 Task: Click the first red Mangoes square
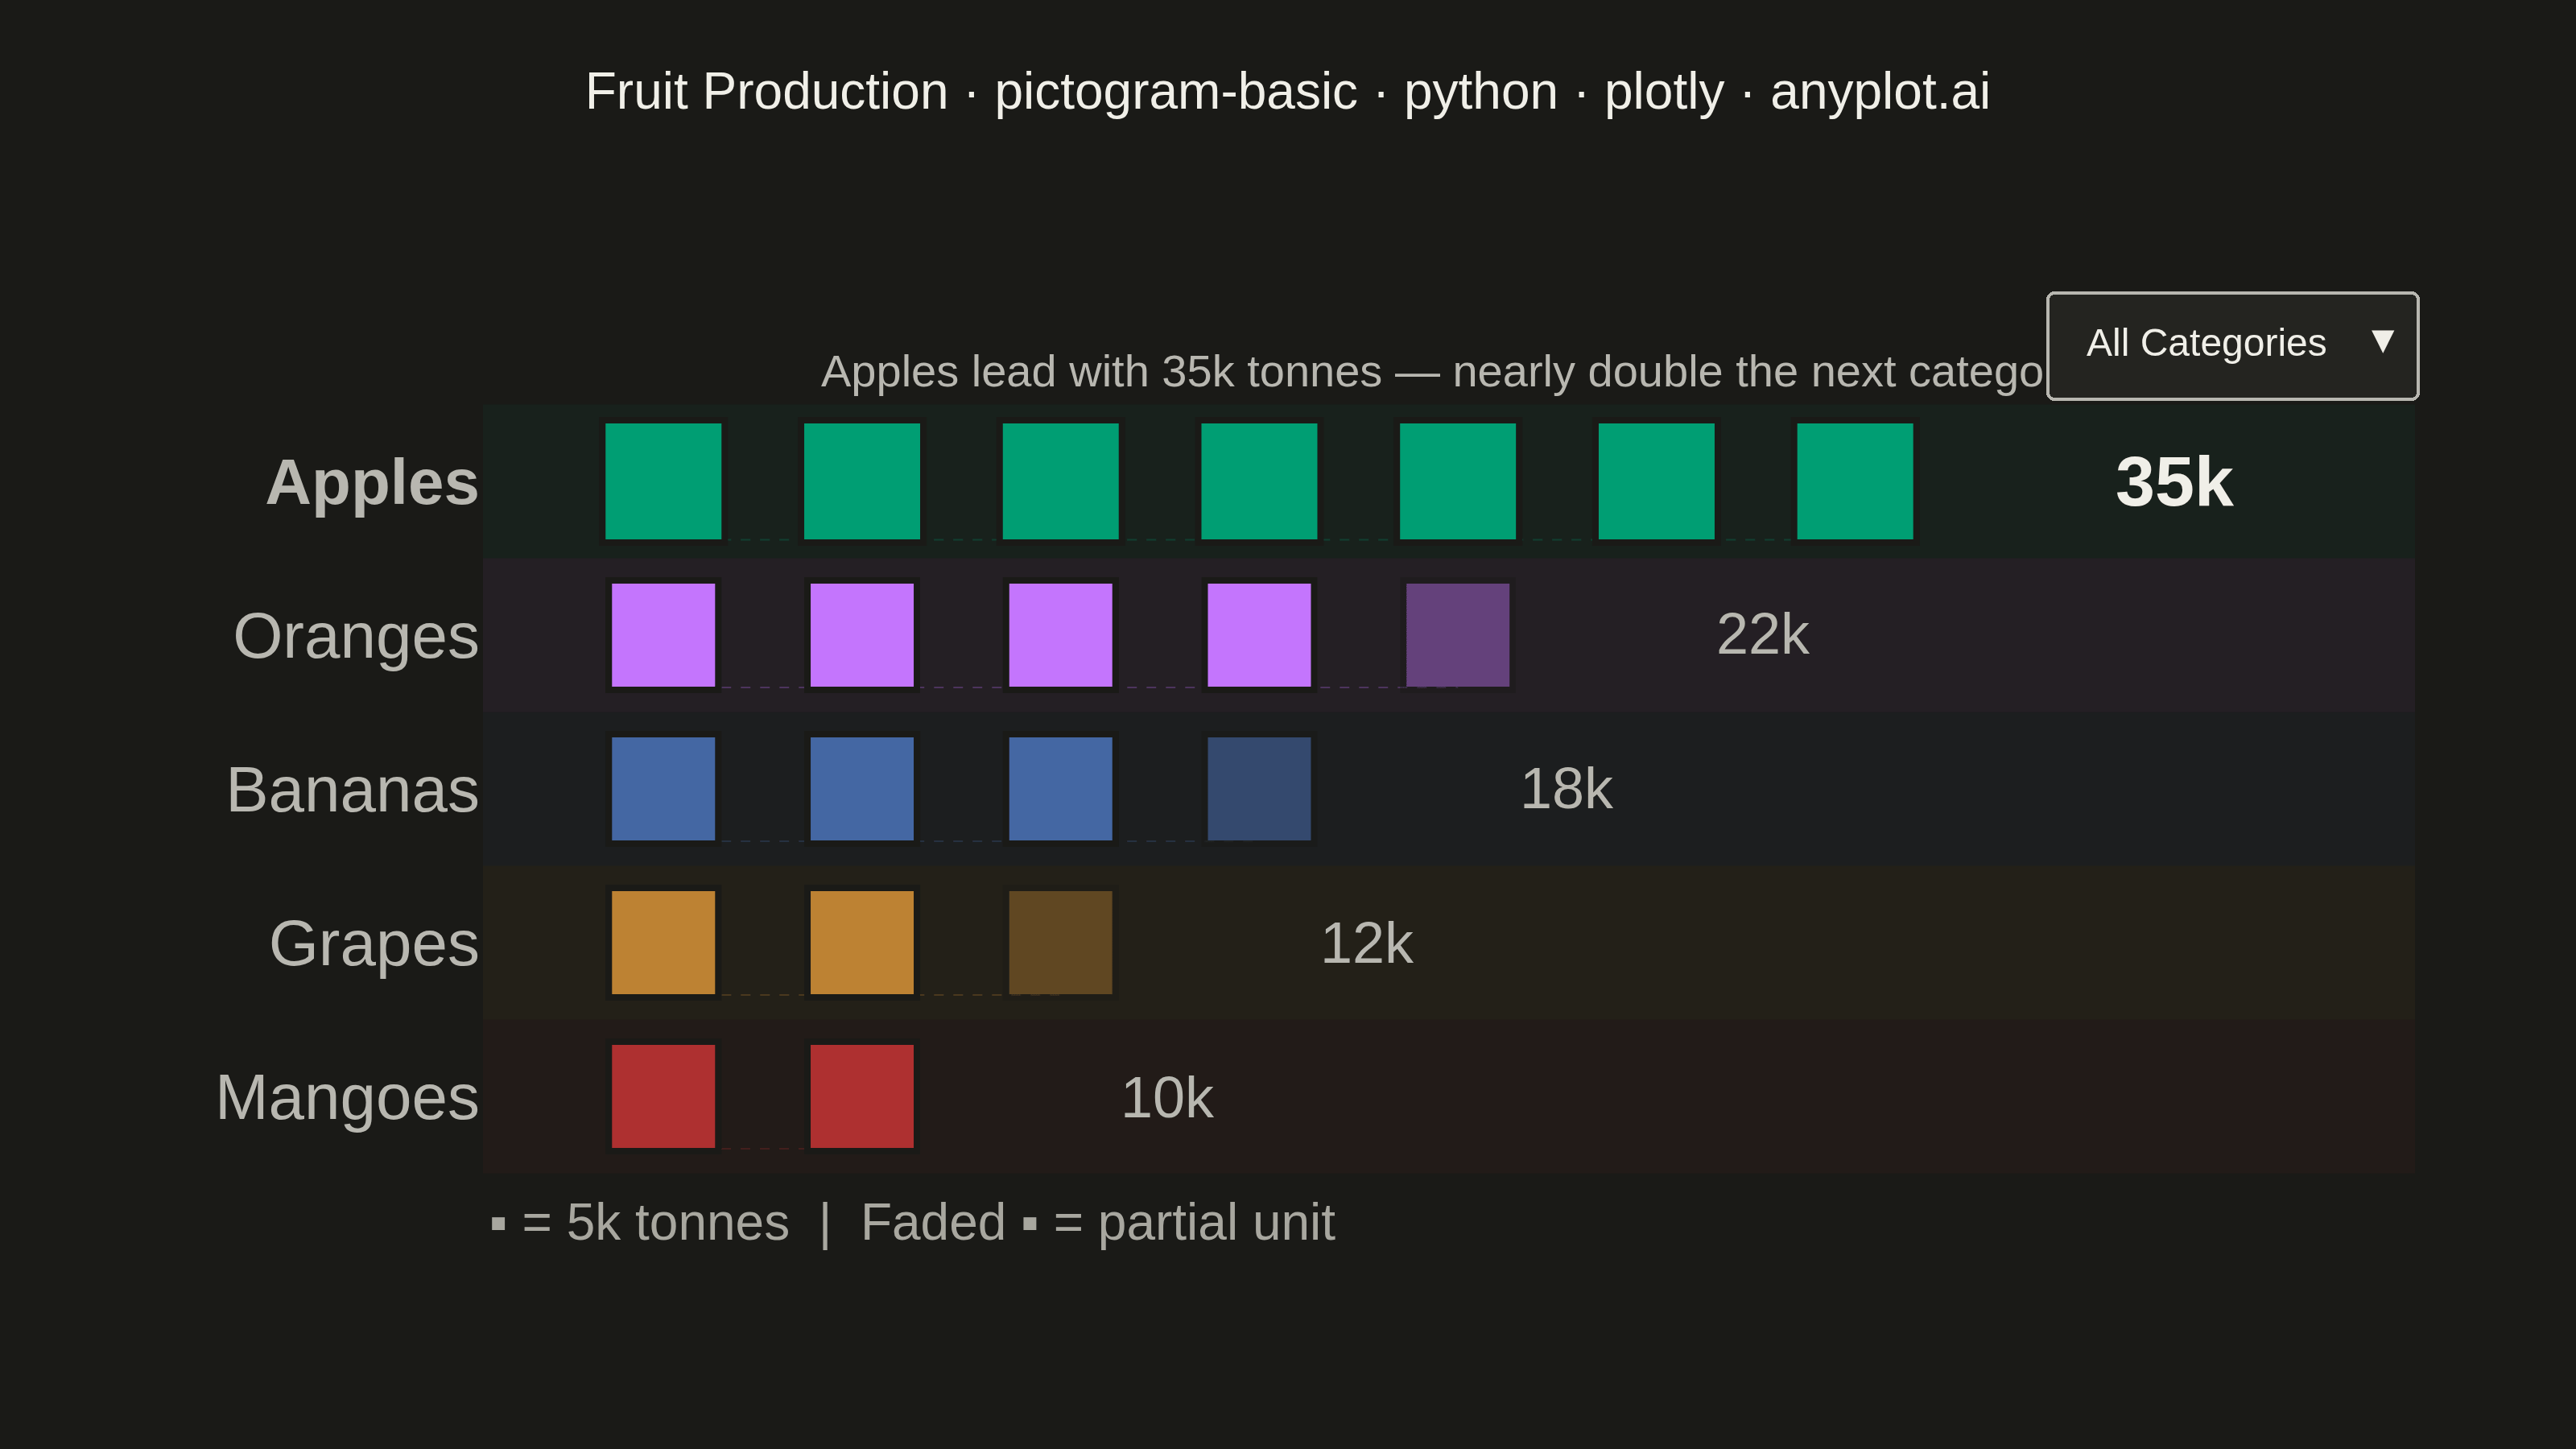[663, 1097]
